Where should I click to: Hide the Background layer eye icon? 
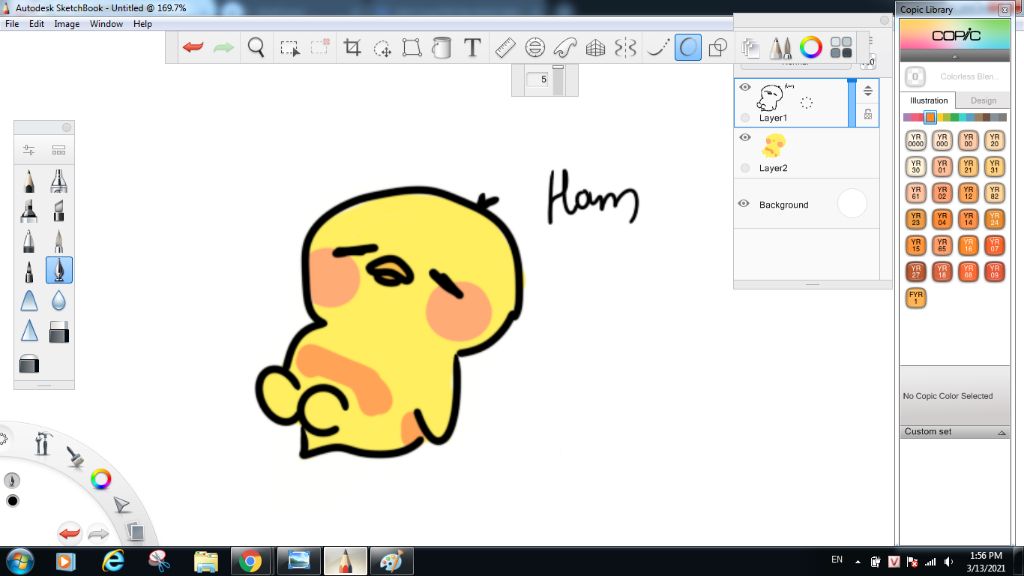tap(744, 203)
